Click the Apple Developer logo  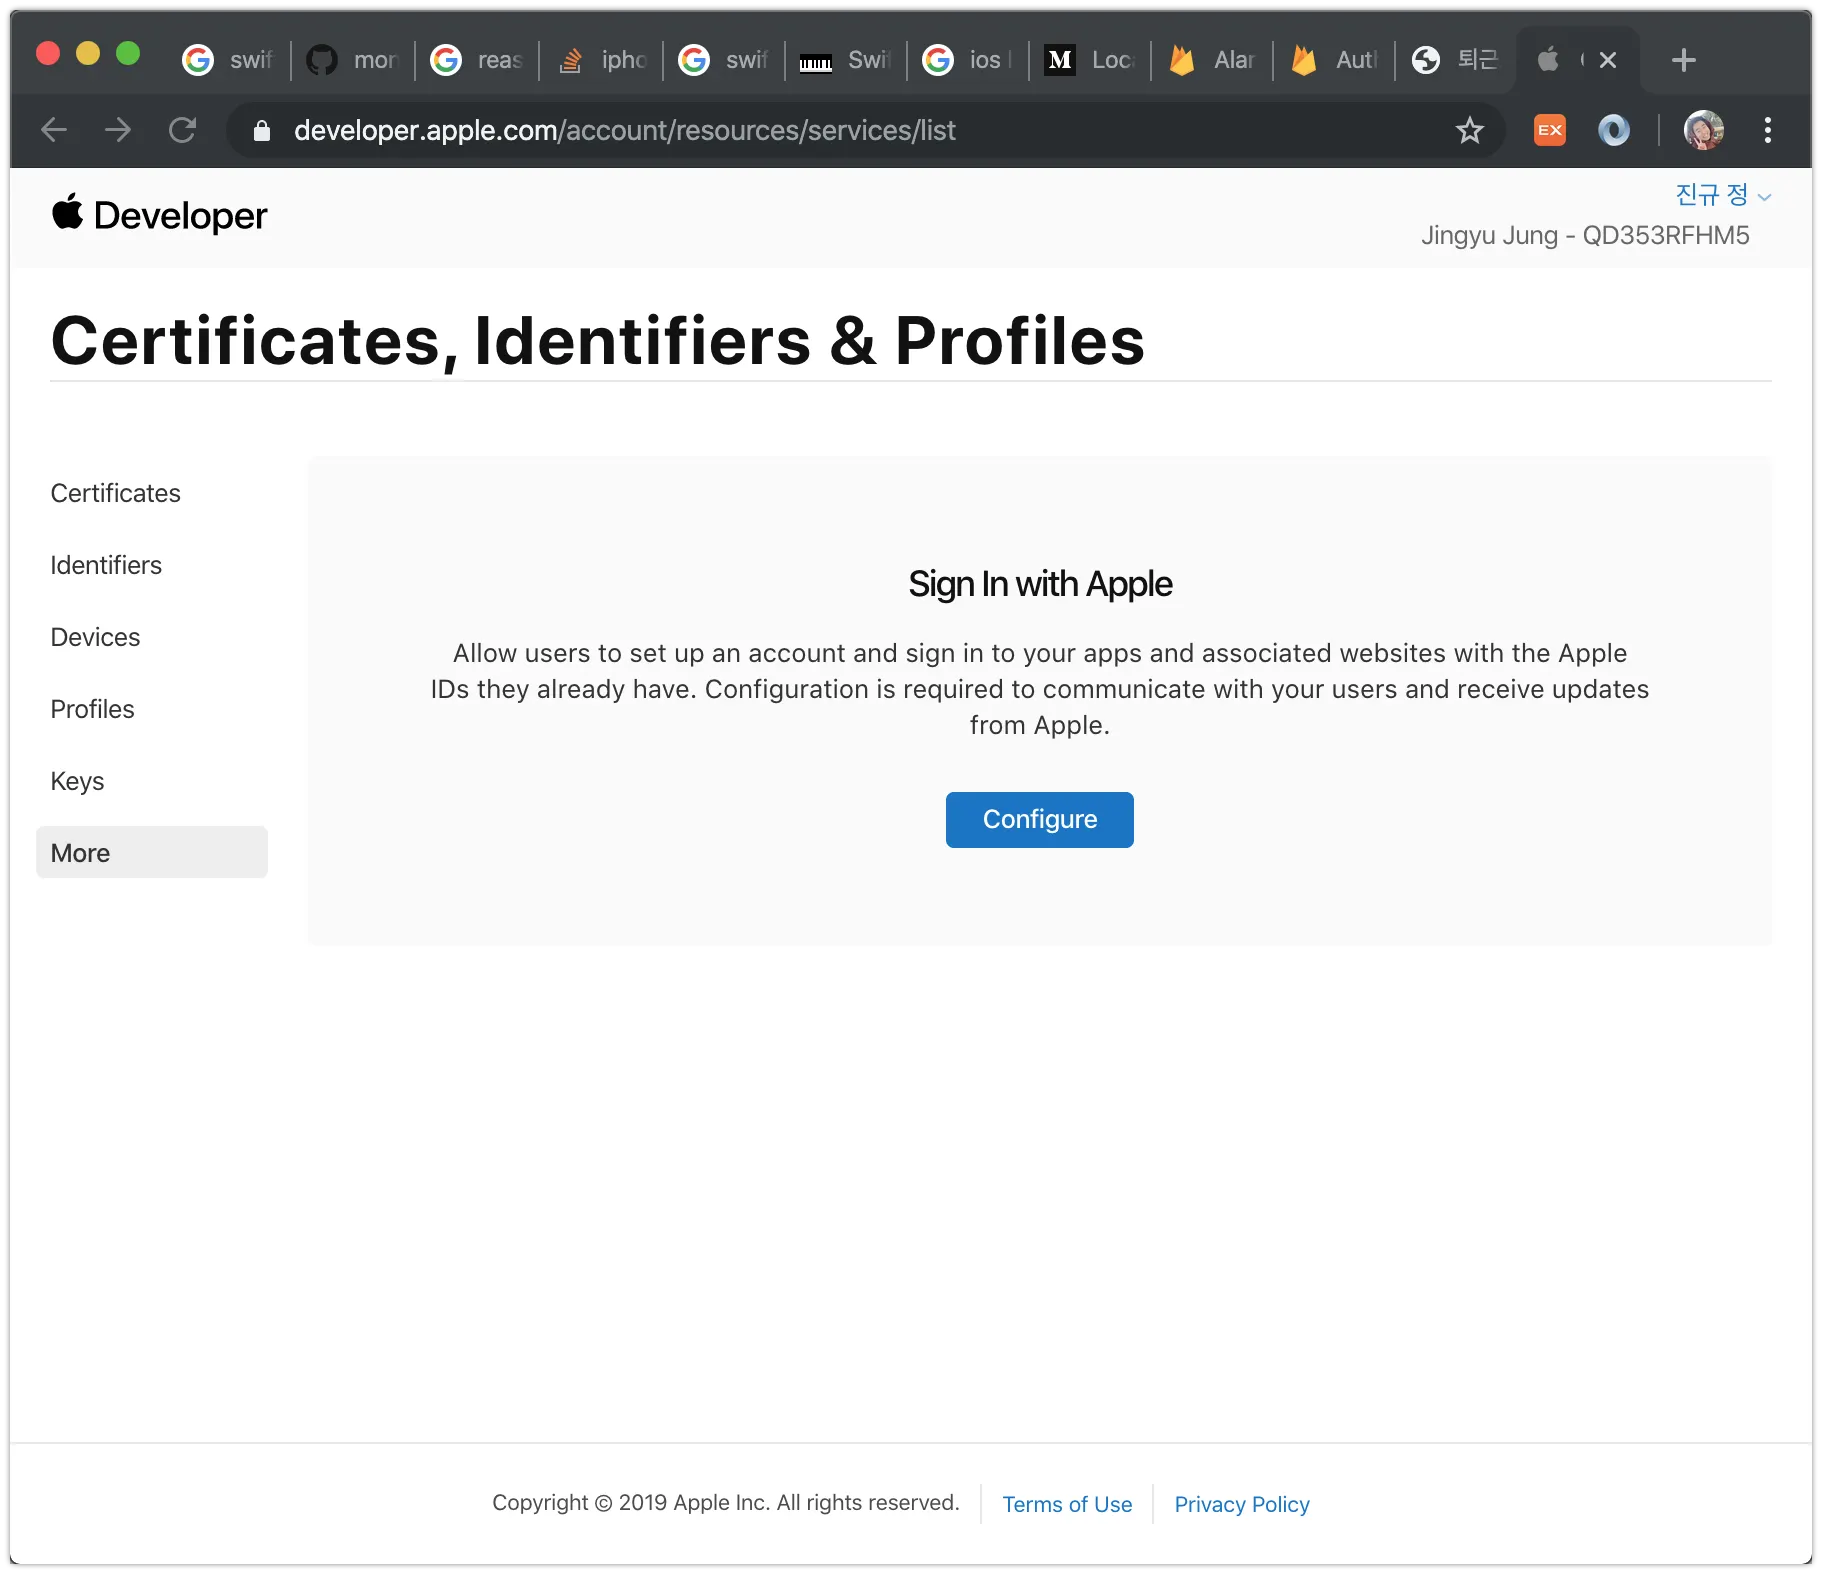coord(160,215)
